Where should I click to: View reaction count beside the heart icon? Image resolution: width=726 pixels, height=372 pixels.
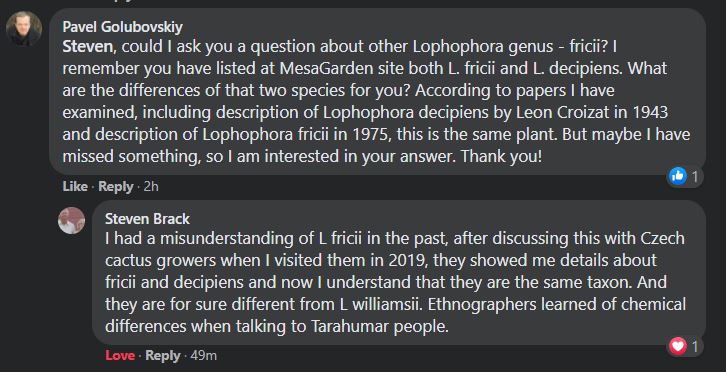point(695,346)
